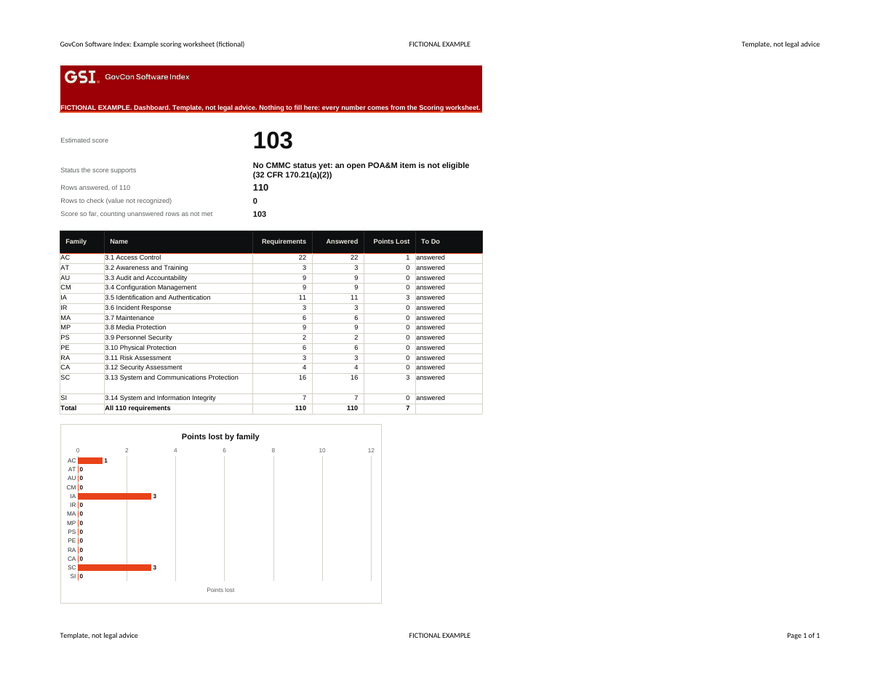Viewport: 880px width, 680px height.
Task: Click the 'Template, not legal advice' footer text
Action: (x=99, y=636)
